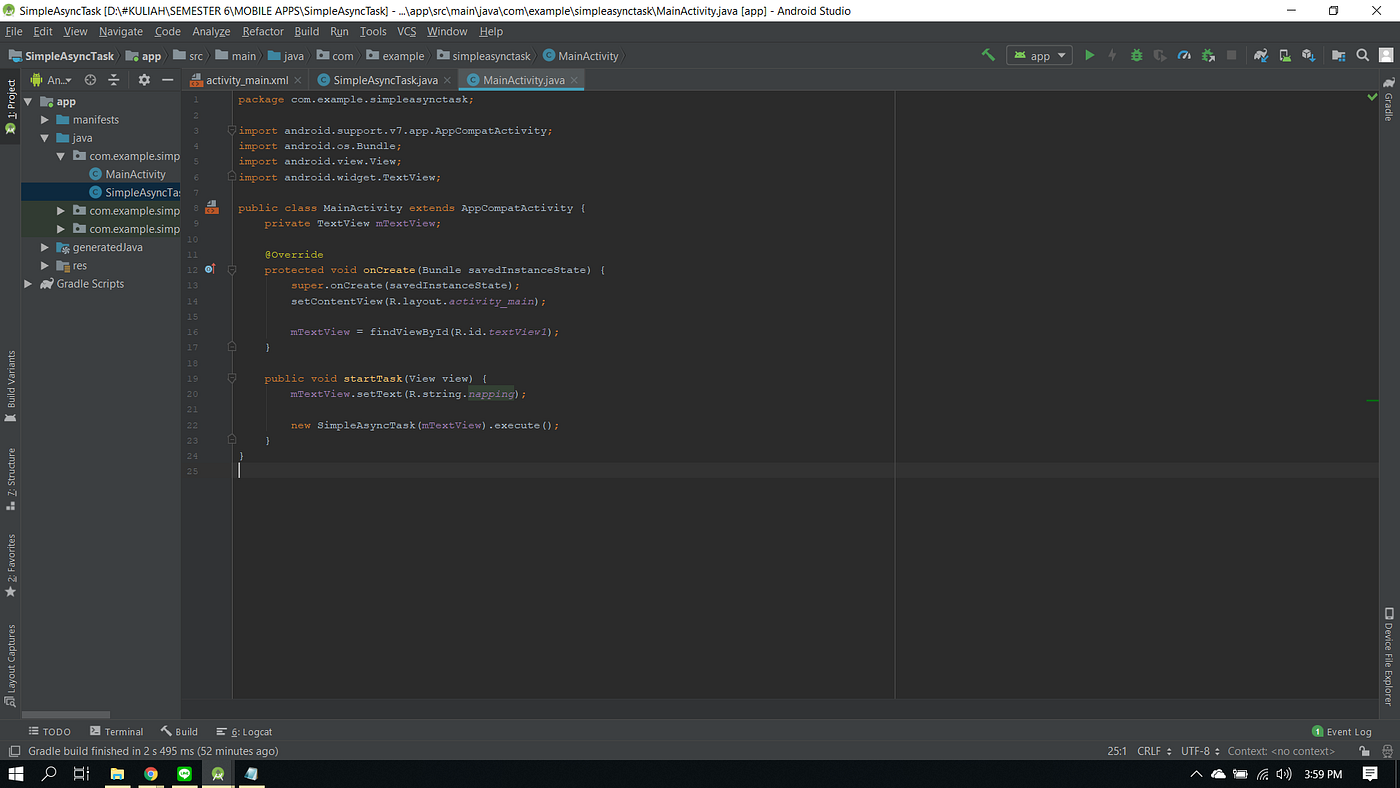This screenshot has width=1400, height=788.
Task: Open the AVD Manager icon
Action: [x=1284, y=56]
